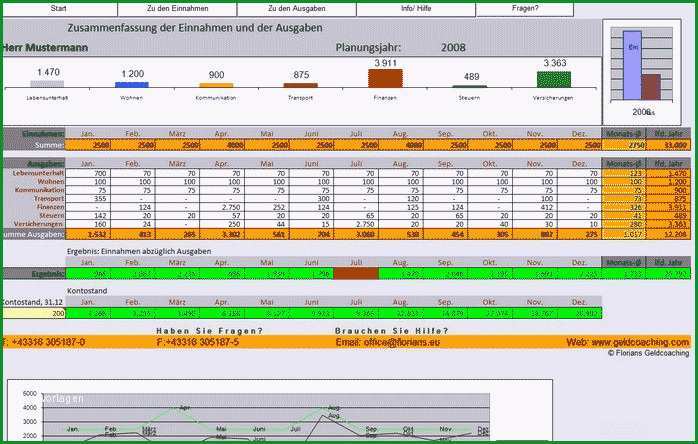
Task: Go to the Start sheet button
Action: (60, 8)
